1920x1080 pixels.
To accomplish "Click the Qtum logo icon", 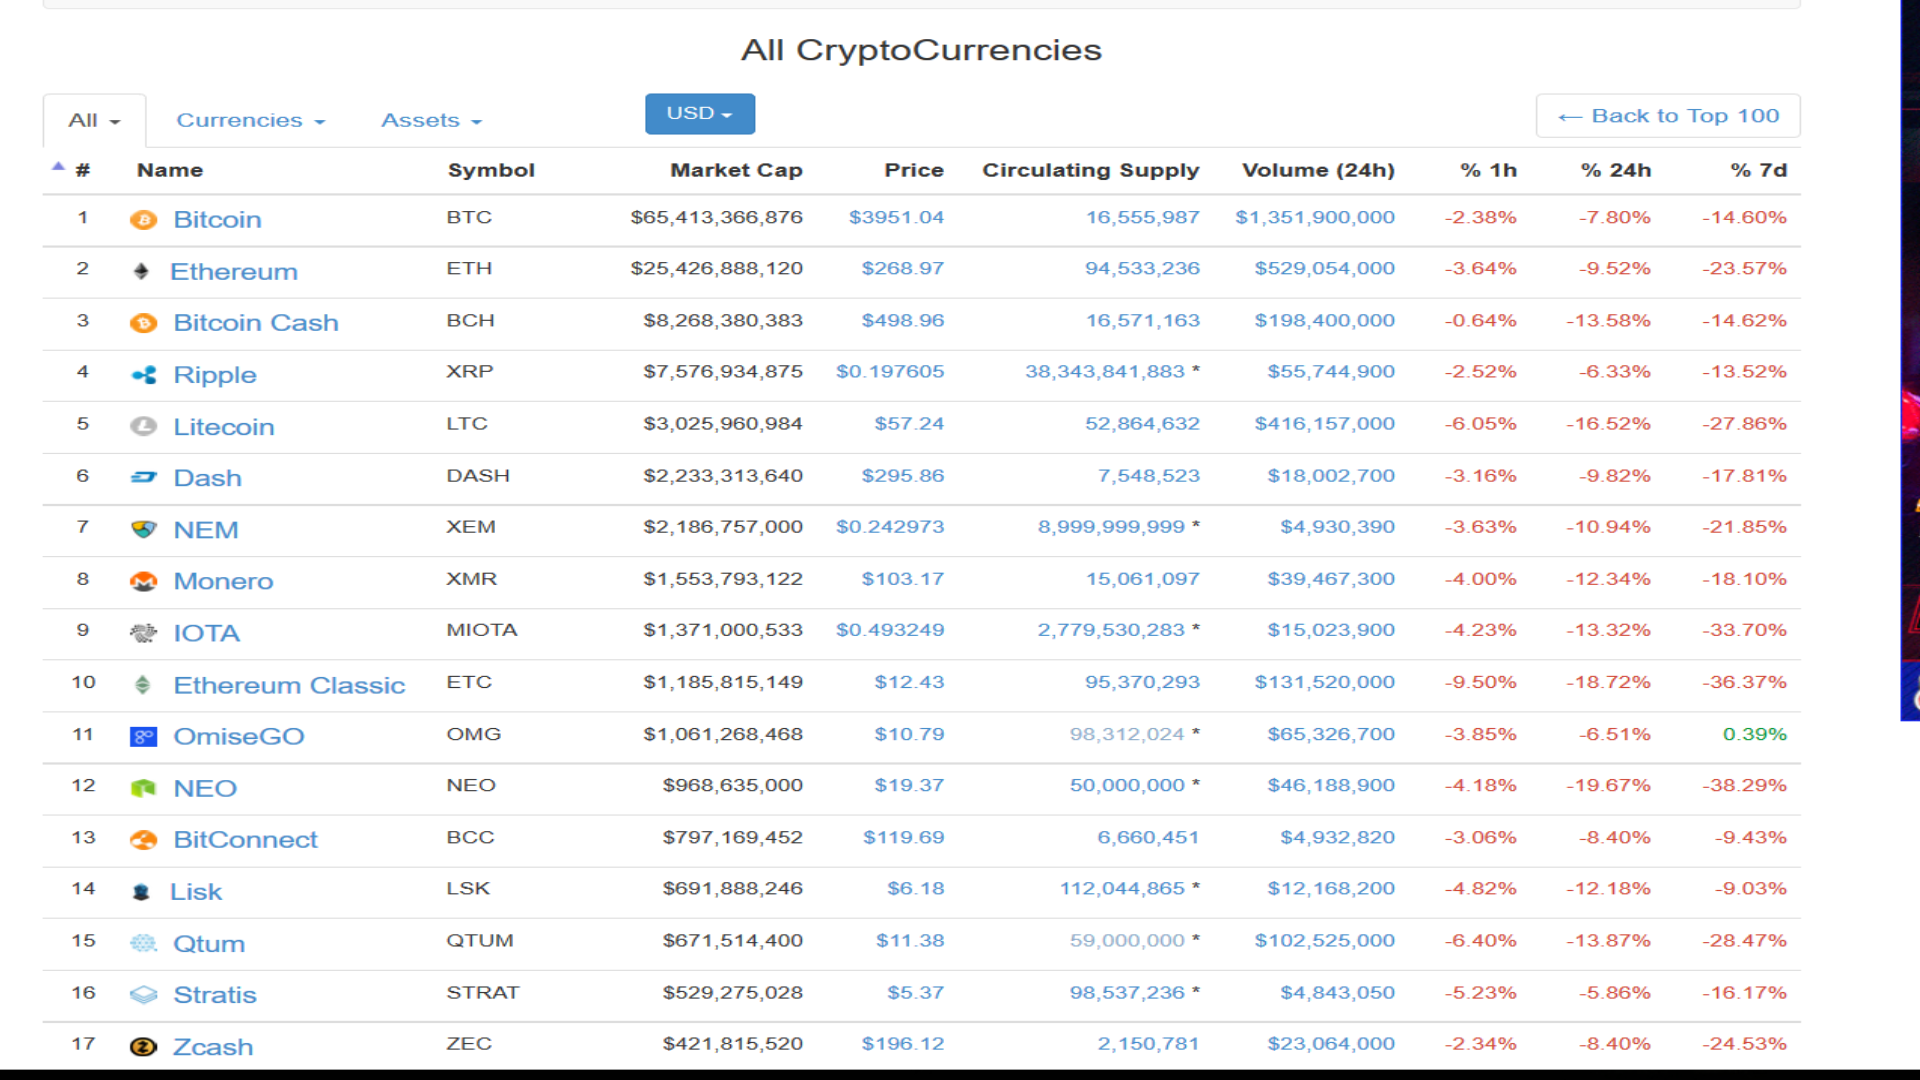I will 143,943.
